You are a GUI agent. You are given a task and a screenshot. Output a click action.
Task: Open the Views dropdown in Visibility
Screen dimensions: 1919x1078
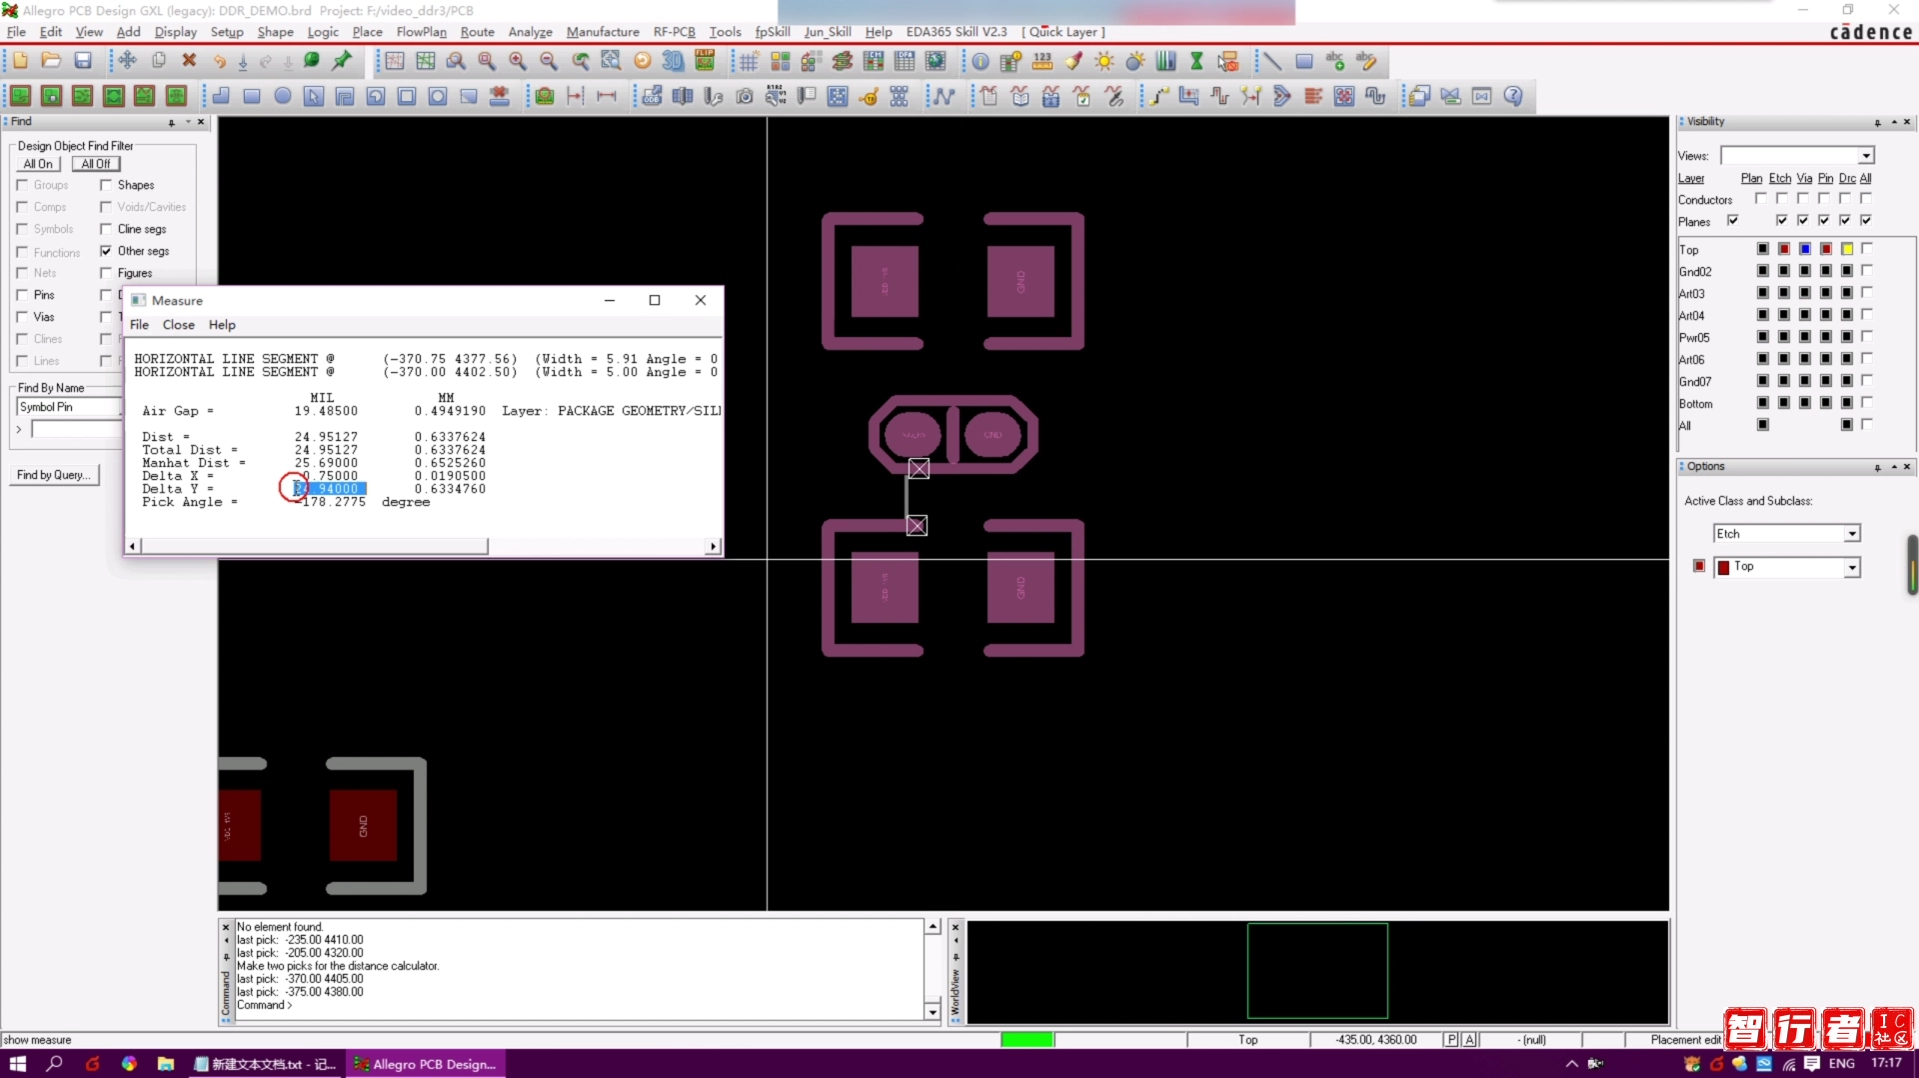pos(1866,156)
